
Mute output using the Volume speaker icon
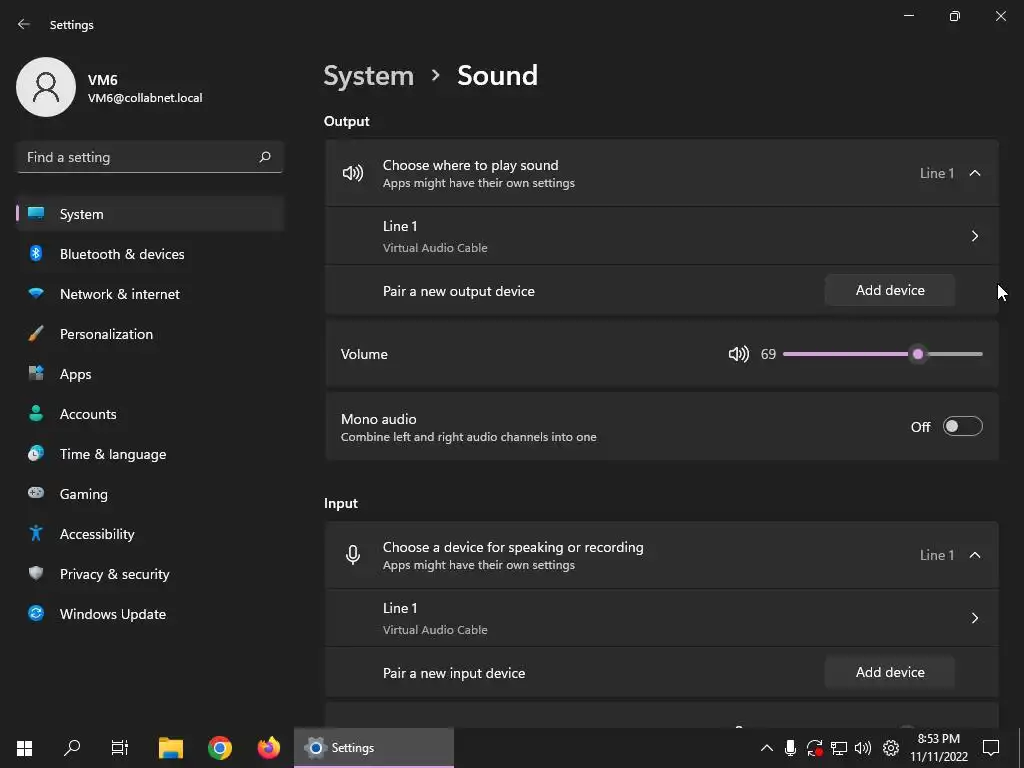click(738, 354)
